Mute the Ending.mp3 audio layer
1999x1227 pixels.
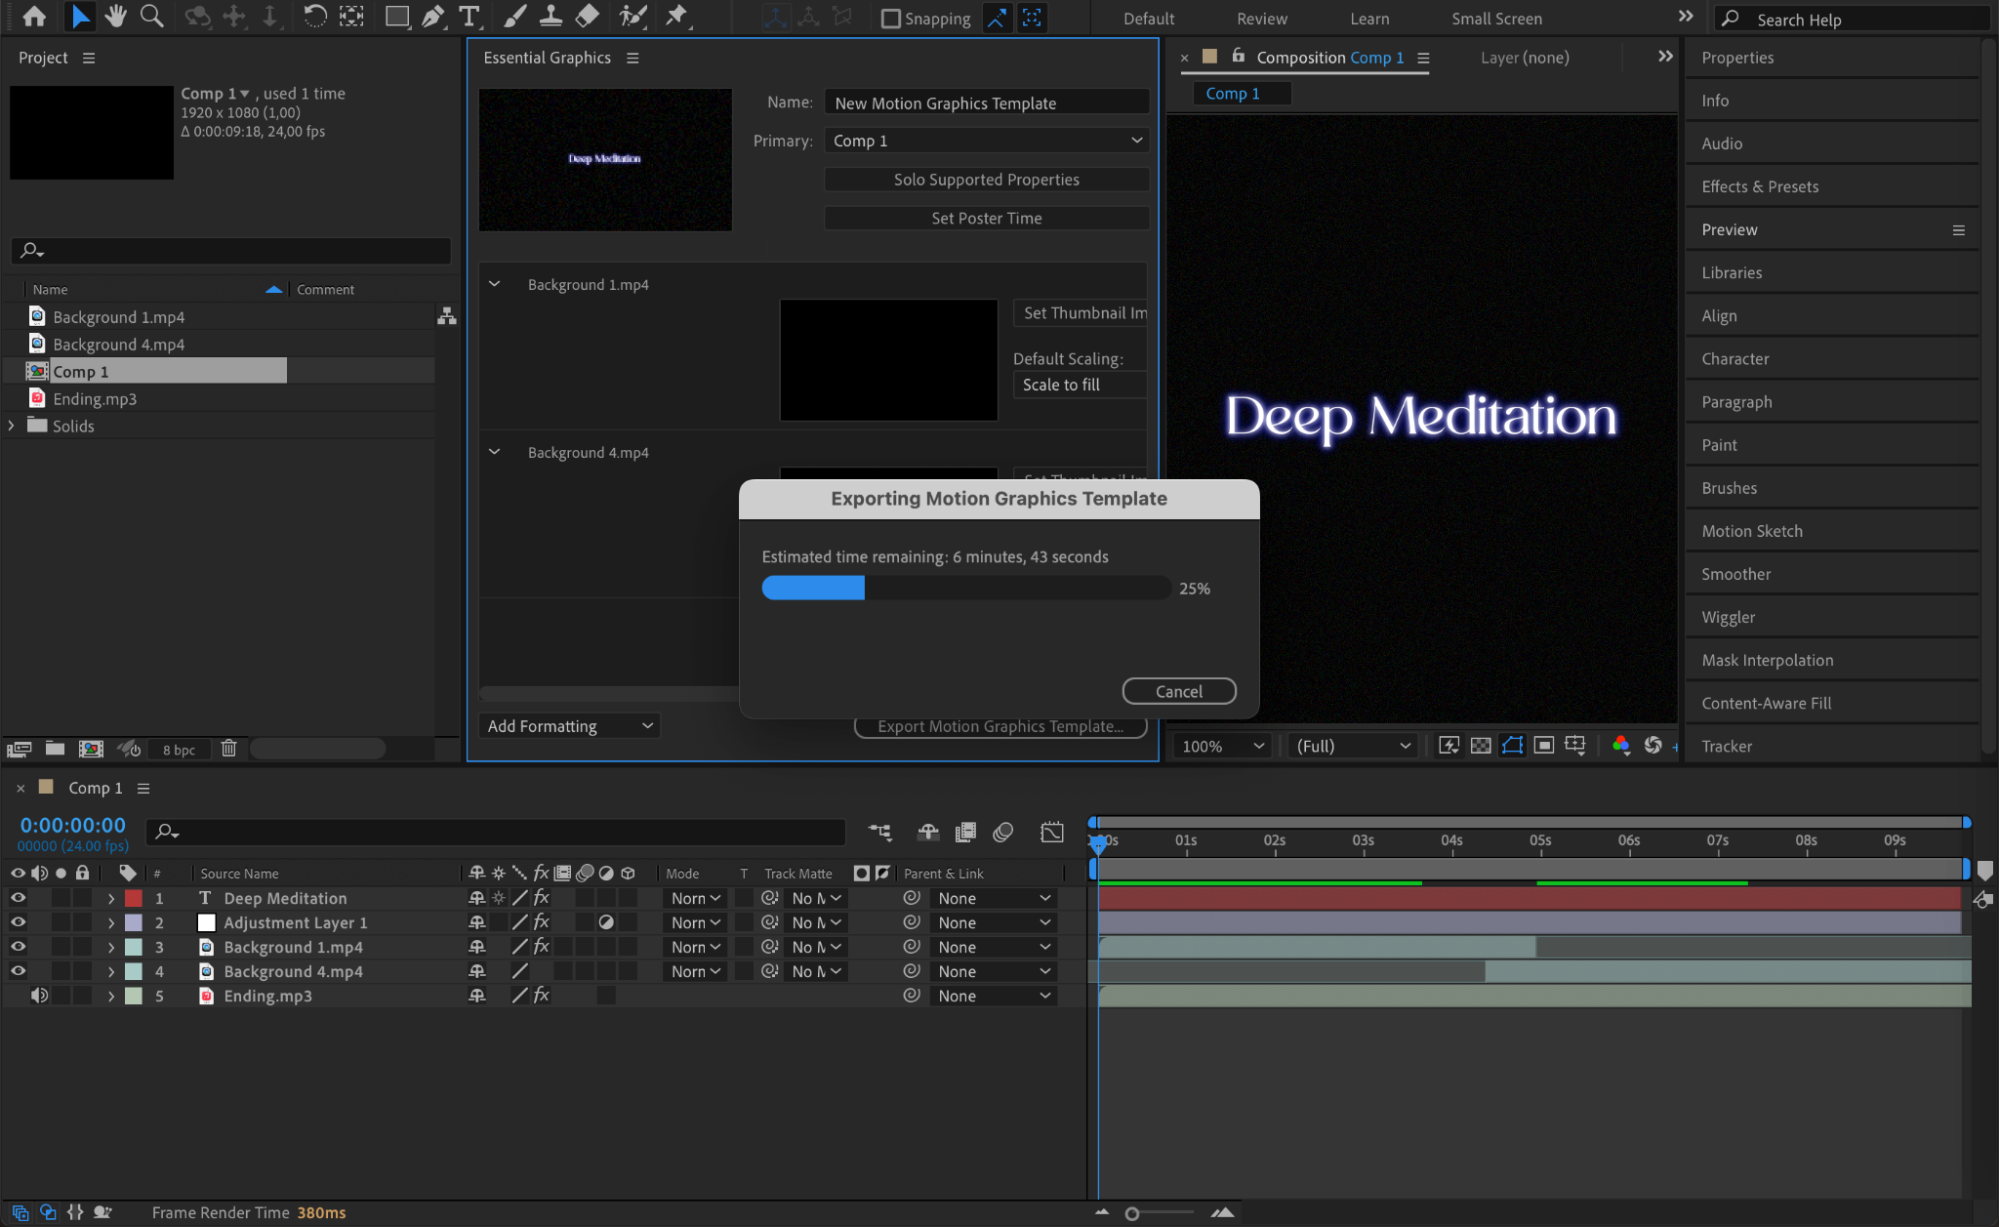pos(39,995)
